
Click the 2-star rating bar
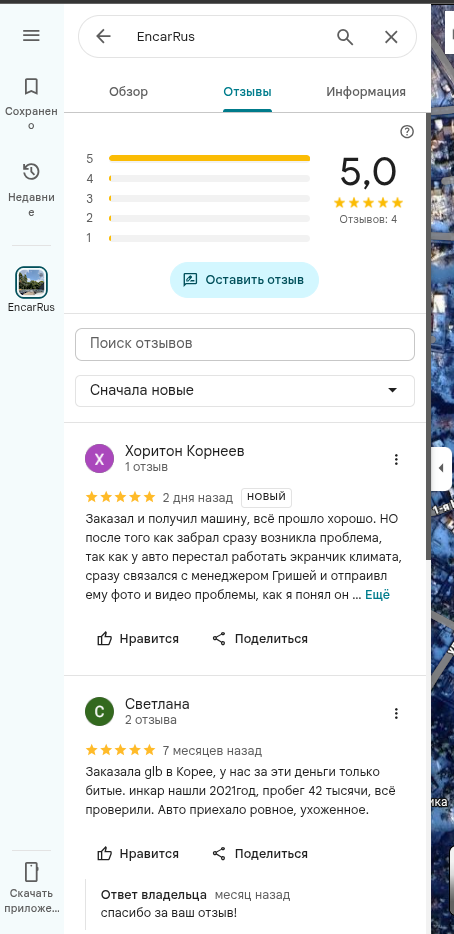pyautogui.click(x=209, y=218)
